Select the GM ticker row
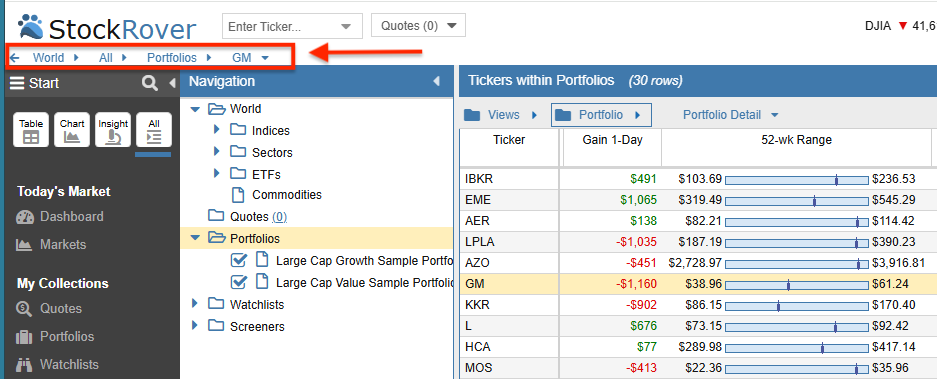 tap(698, 285)
